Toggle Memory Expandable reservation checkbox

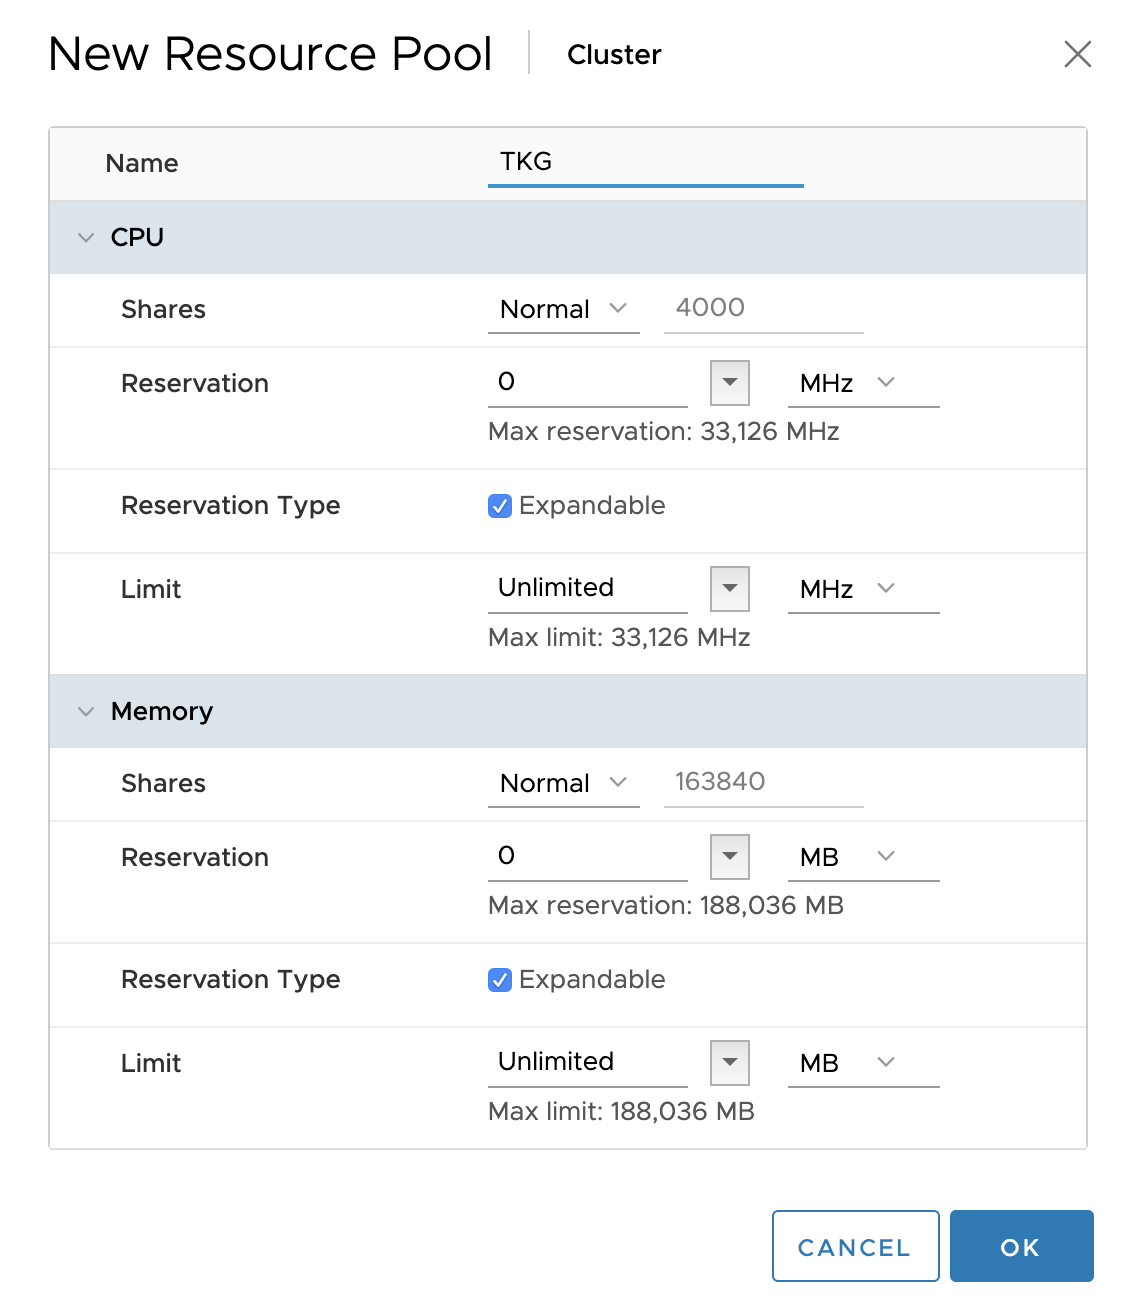click(x=500, y=980)
